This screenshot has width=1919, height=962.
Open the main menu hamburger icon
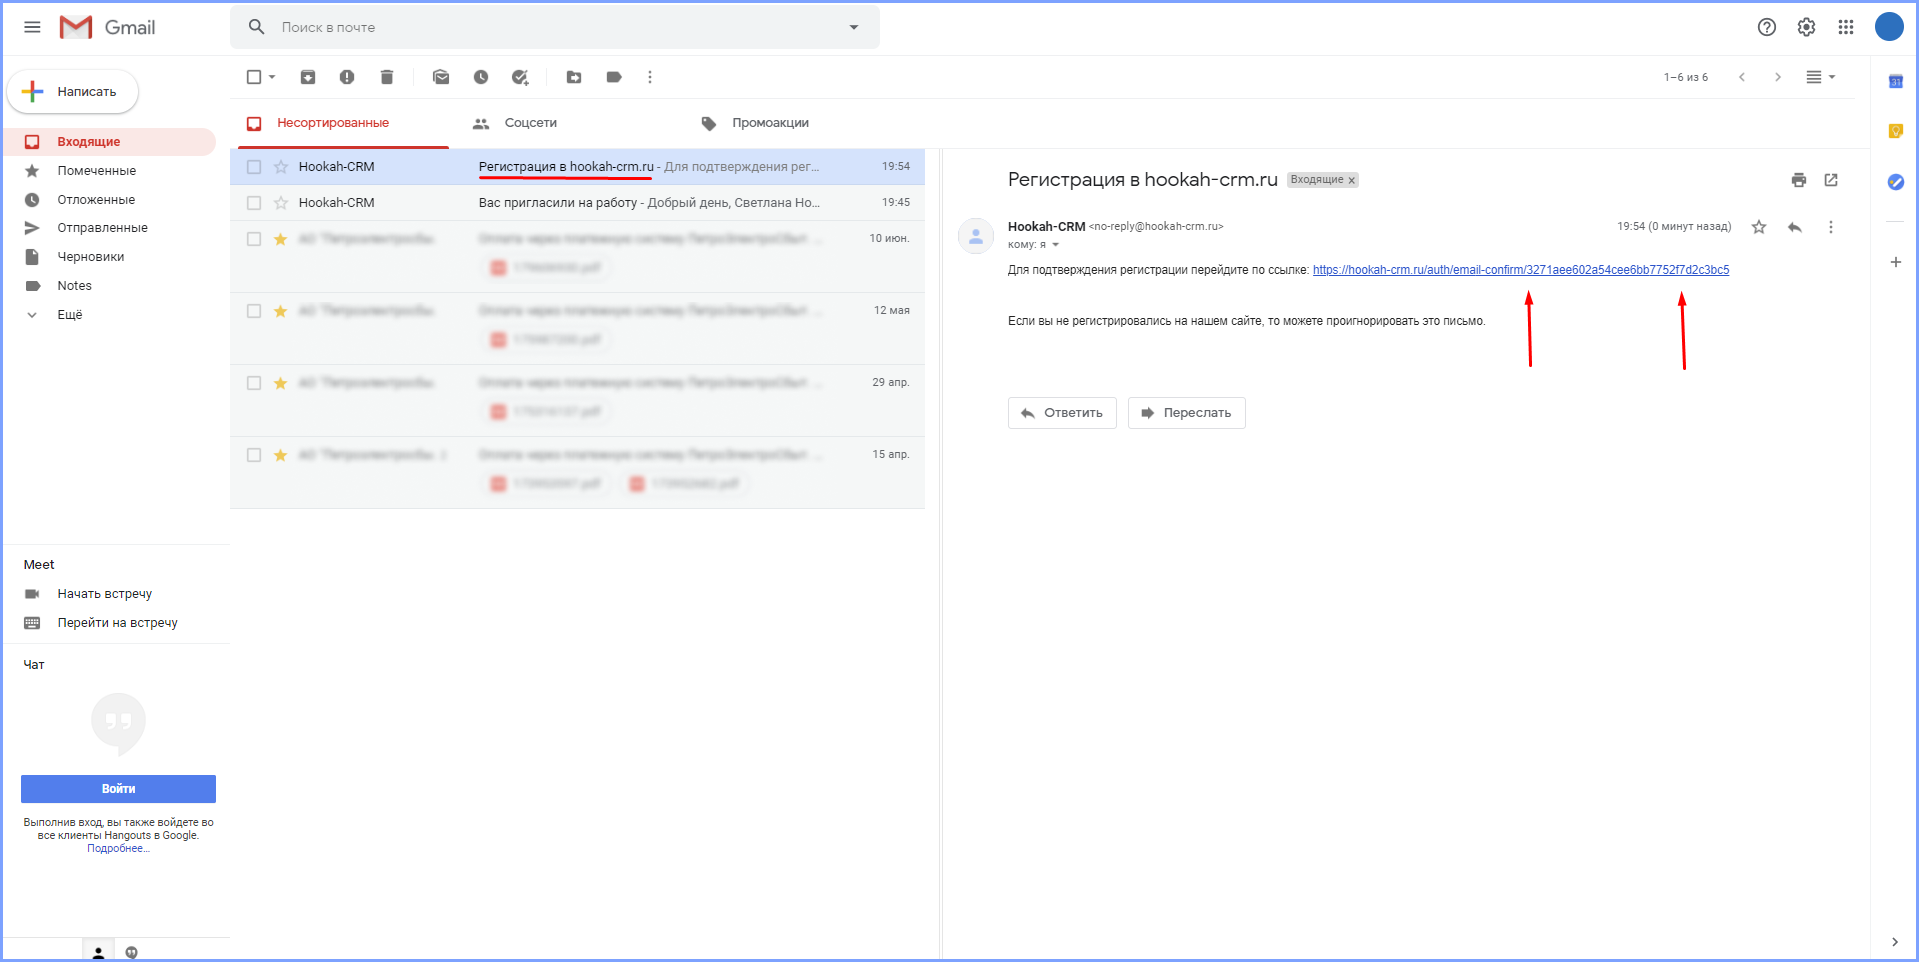click(x=32, y=27)
